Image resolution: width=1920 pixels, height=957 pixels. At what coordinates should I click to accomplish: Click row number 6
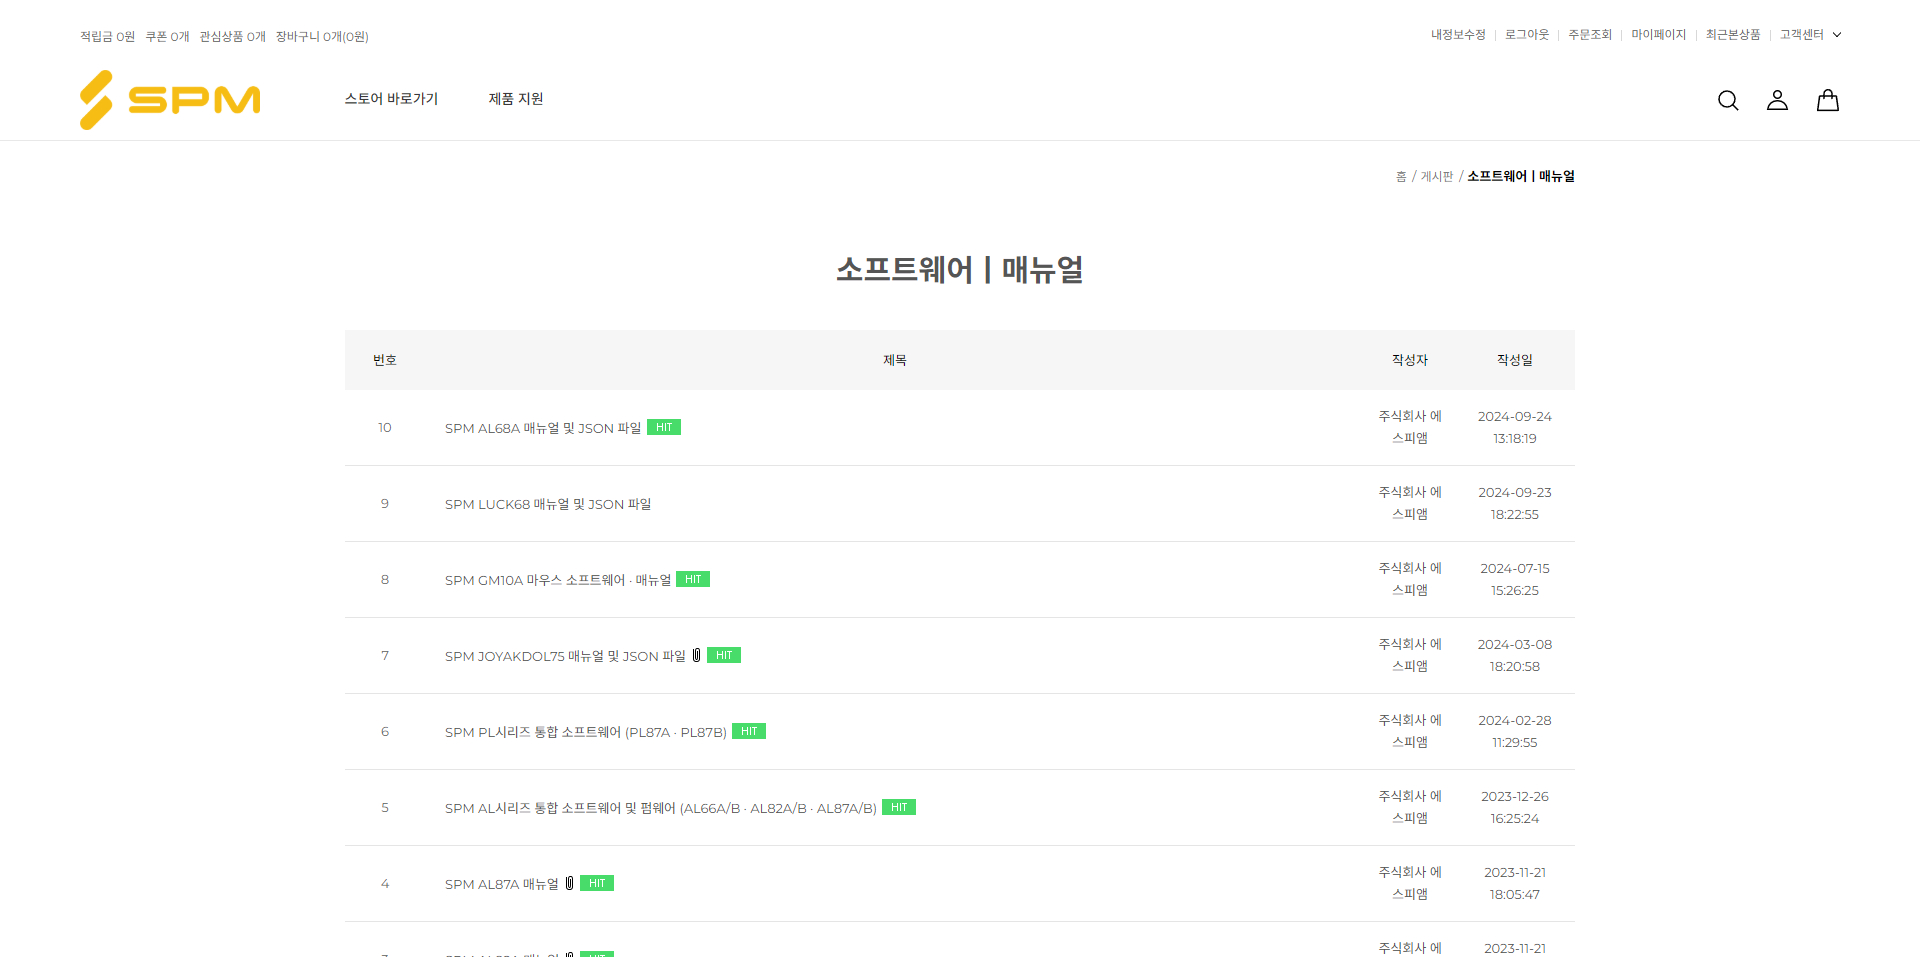pos(385,731)
